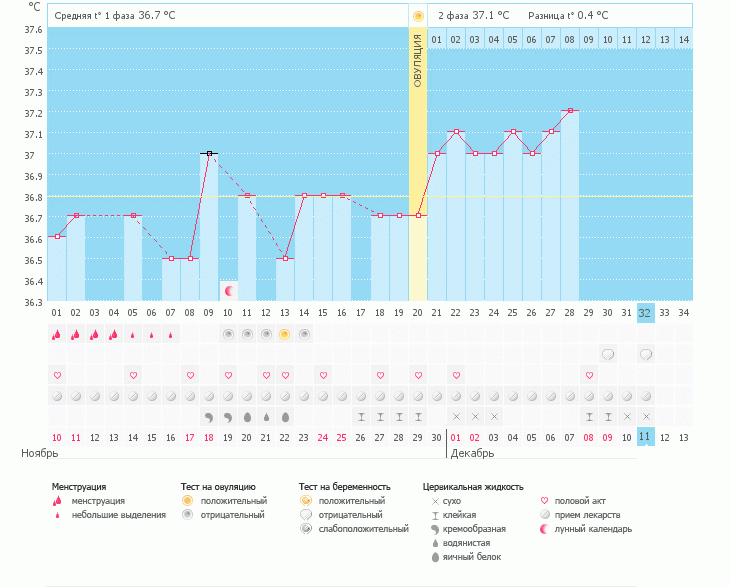Image resolution: width=731 pixels, height=587 pixels.
Task: Select the positive ovulation test icon on day 13
Action: tap(285, 334)
